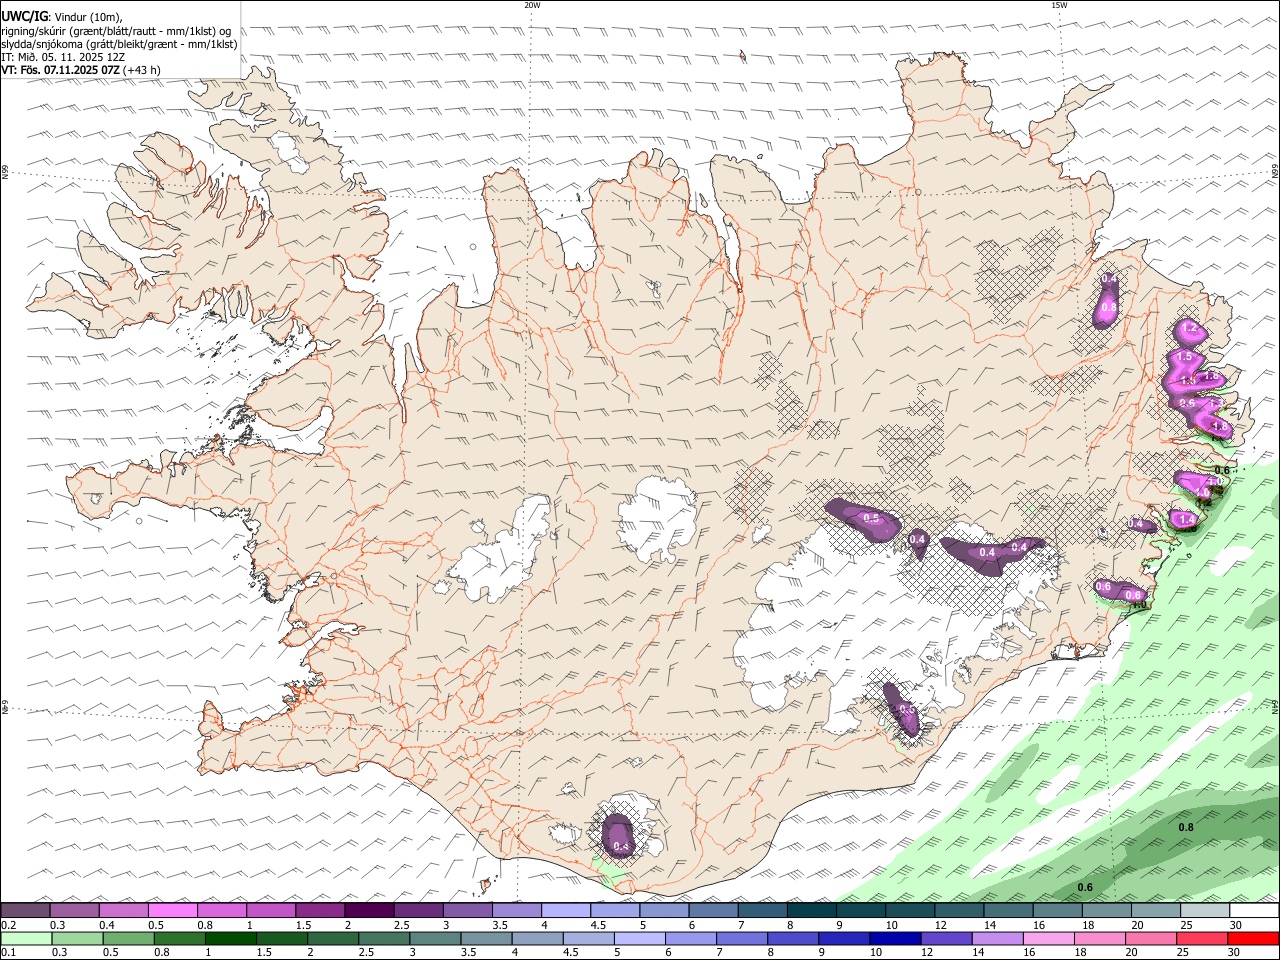The image size is (1280, 960).
Task: Click the 'VT: Fös. 07.11.2025 07Z' valid time
Action: click(61, 70)
